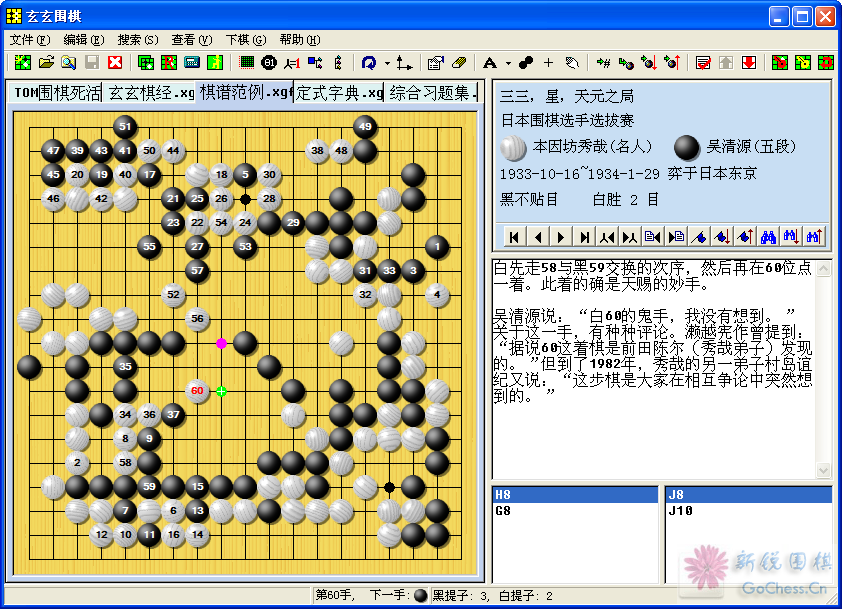Switch to the 定式字典 tab
The image size is (842, 609).
pos(339,93)
